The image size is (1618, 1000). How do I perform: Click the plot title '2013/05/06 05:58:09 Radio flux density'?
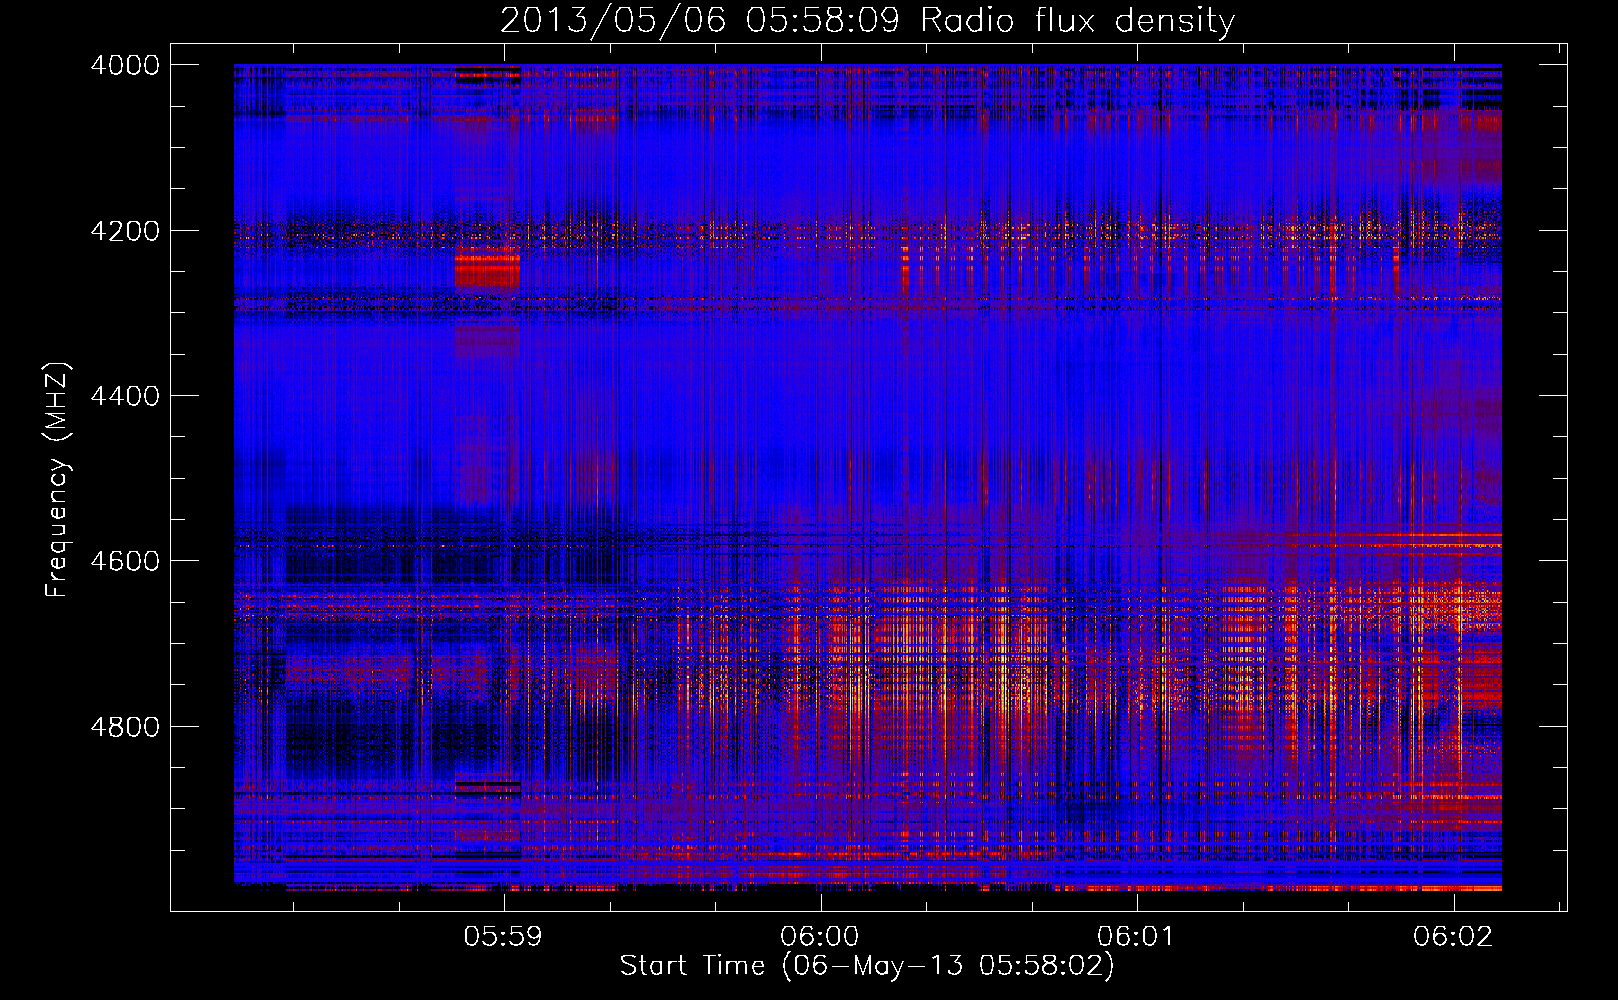pyautogui.click(x=867, y=20)
